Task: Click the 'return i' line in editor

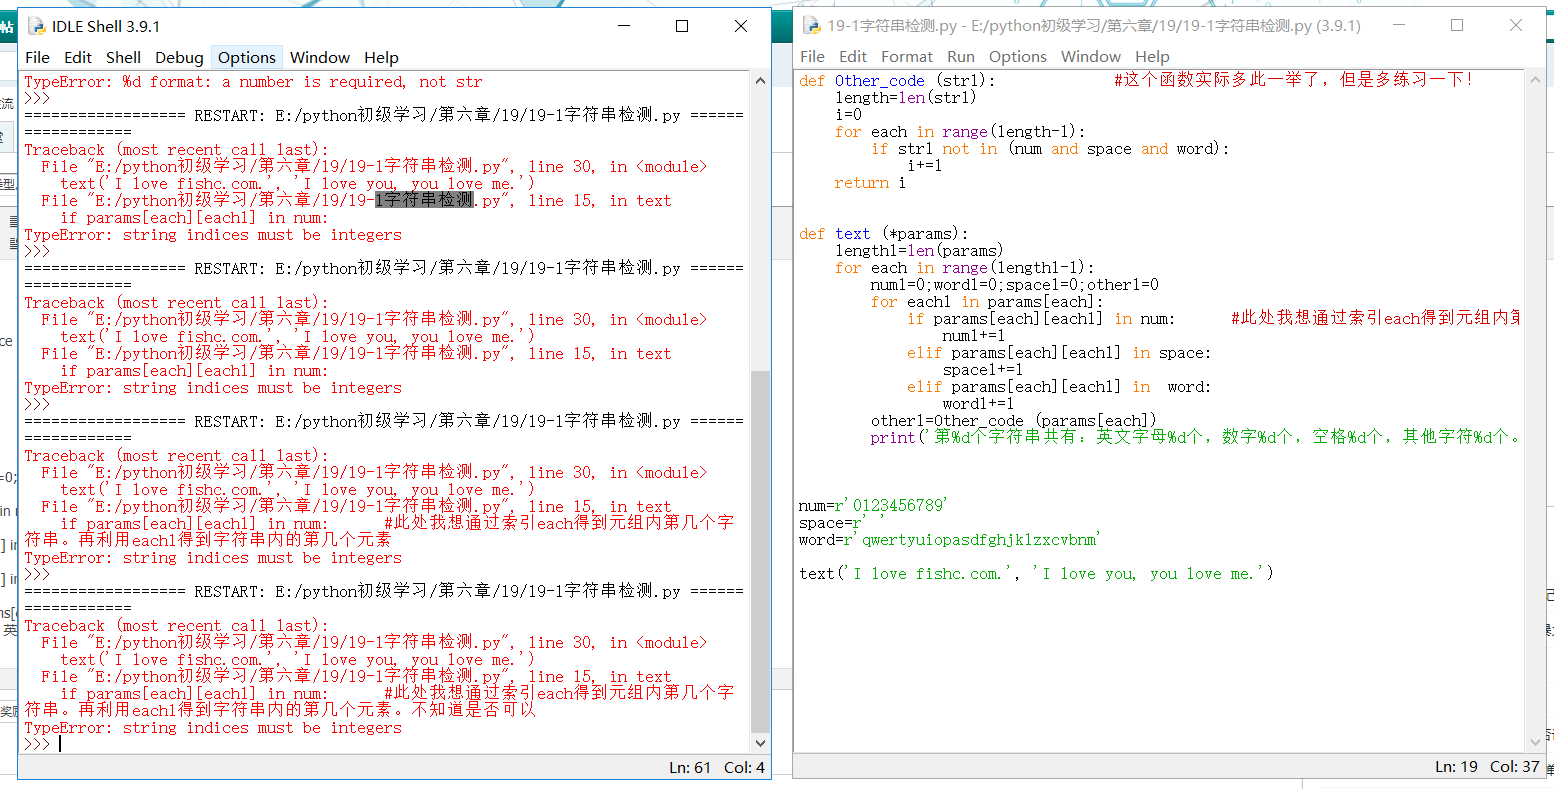Action: click(x=870, y=182)
